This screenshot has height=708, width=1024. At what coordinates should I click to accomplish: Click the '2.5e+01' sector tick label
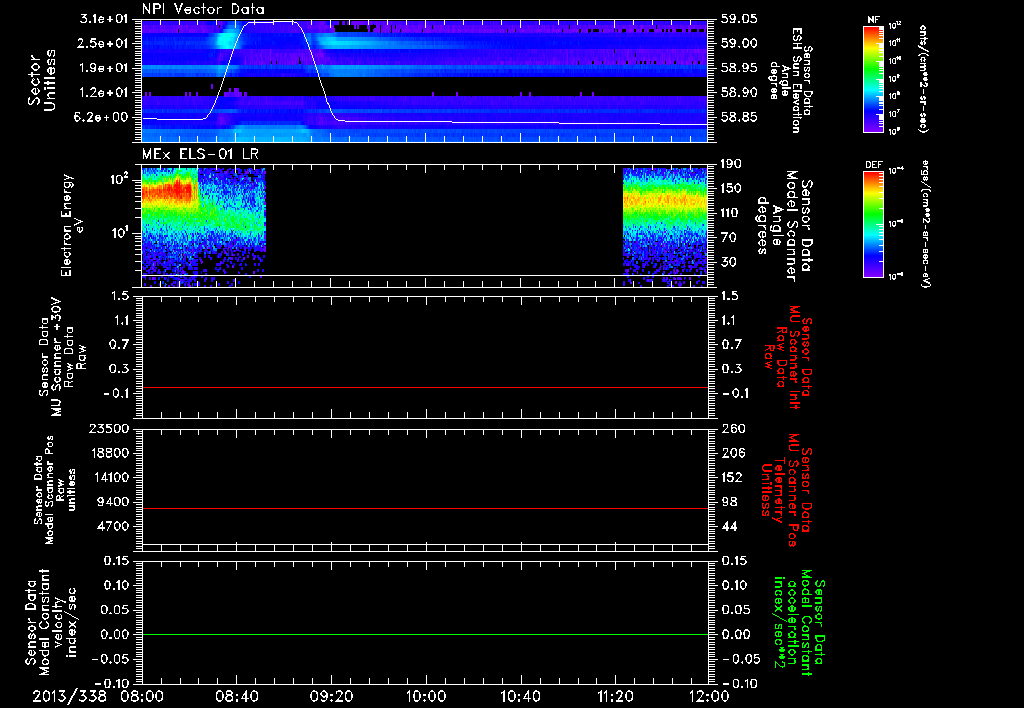tap(104, 43)
